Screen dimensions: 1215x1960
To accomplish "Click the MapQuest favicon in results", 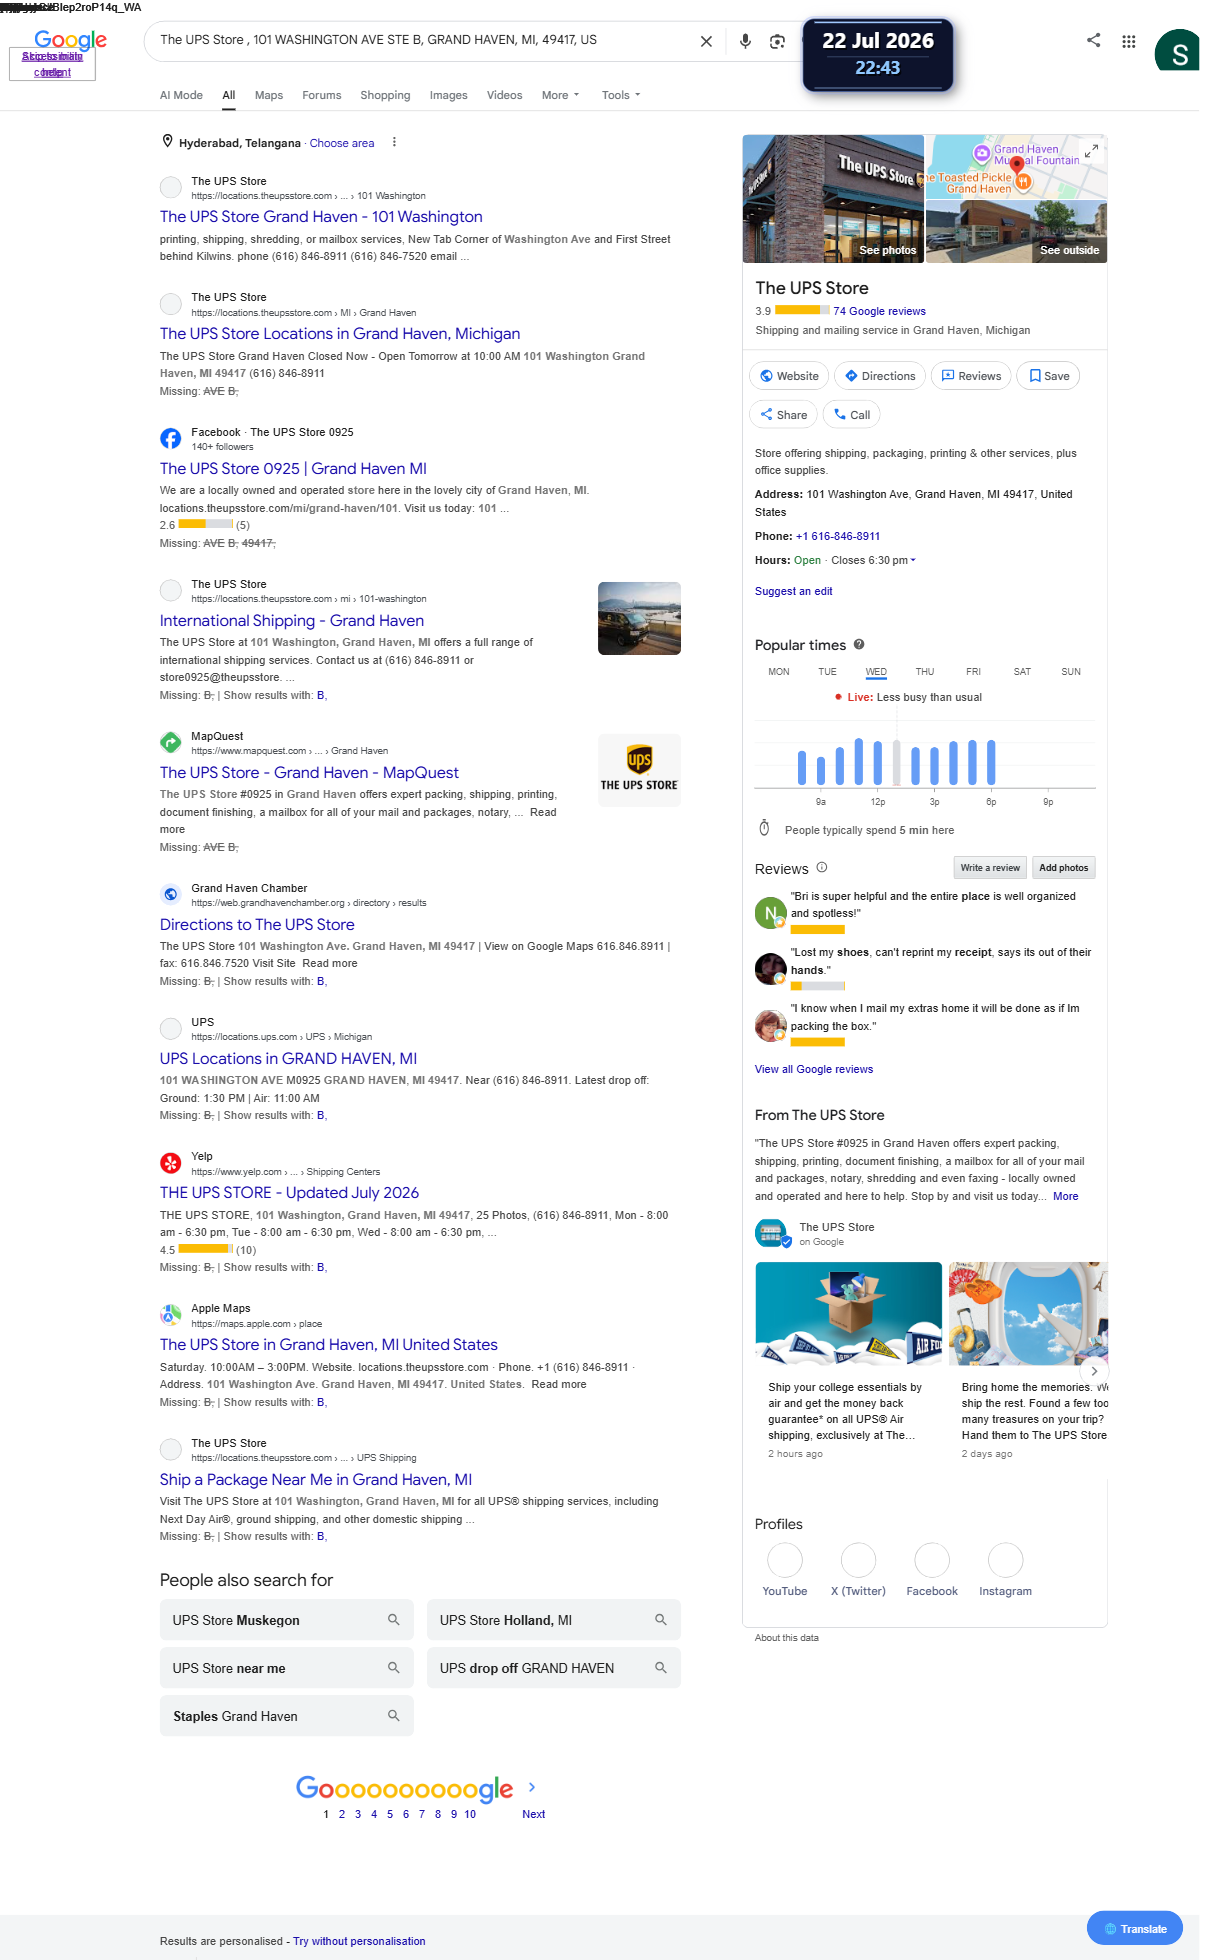I will (x=171, y=742).
